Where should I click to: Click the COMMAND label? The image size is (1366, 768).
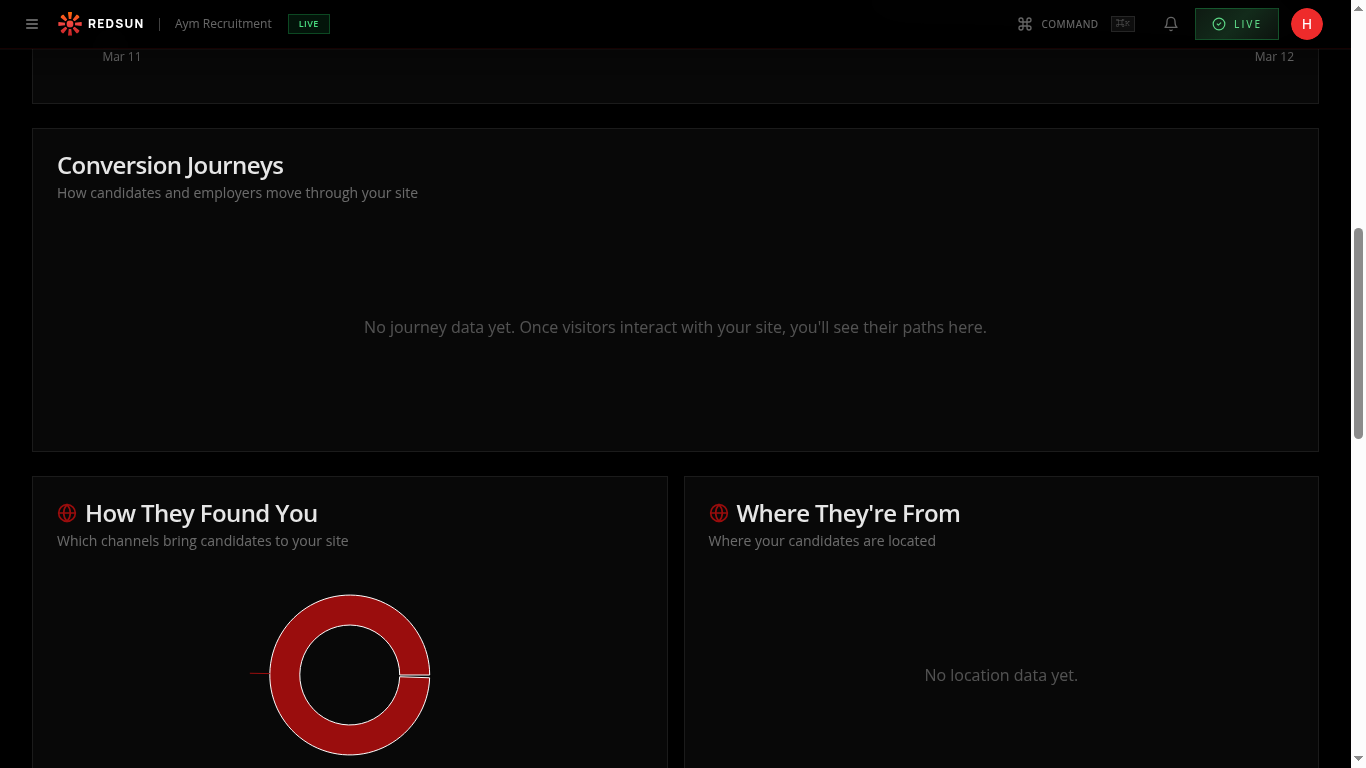point(1069,24)
